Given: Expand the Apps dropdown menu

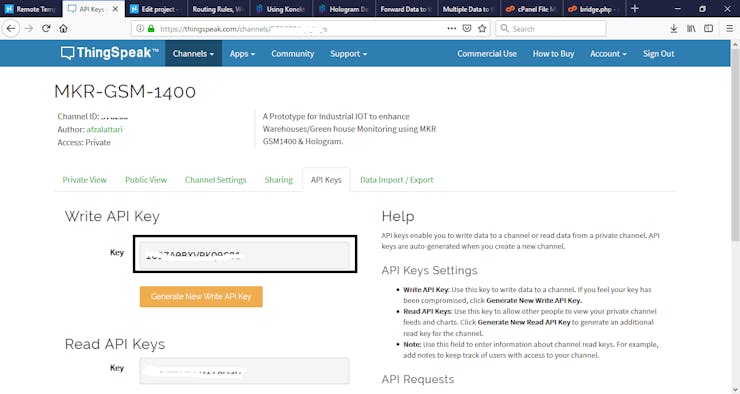Looking at the screenshot, I should [x=242, y=53].
